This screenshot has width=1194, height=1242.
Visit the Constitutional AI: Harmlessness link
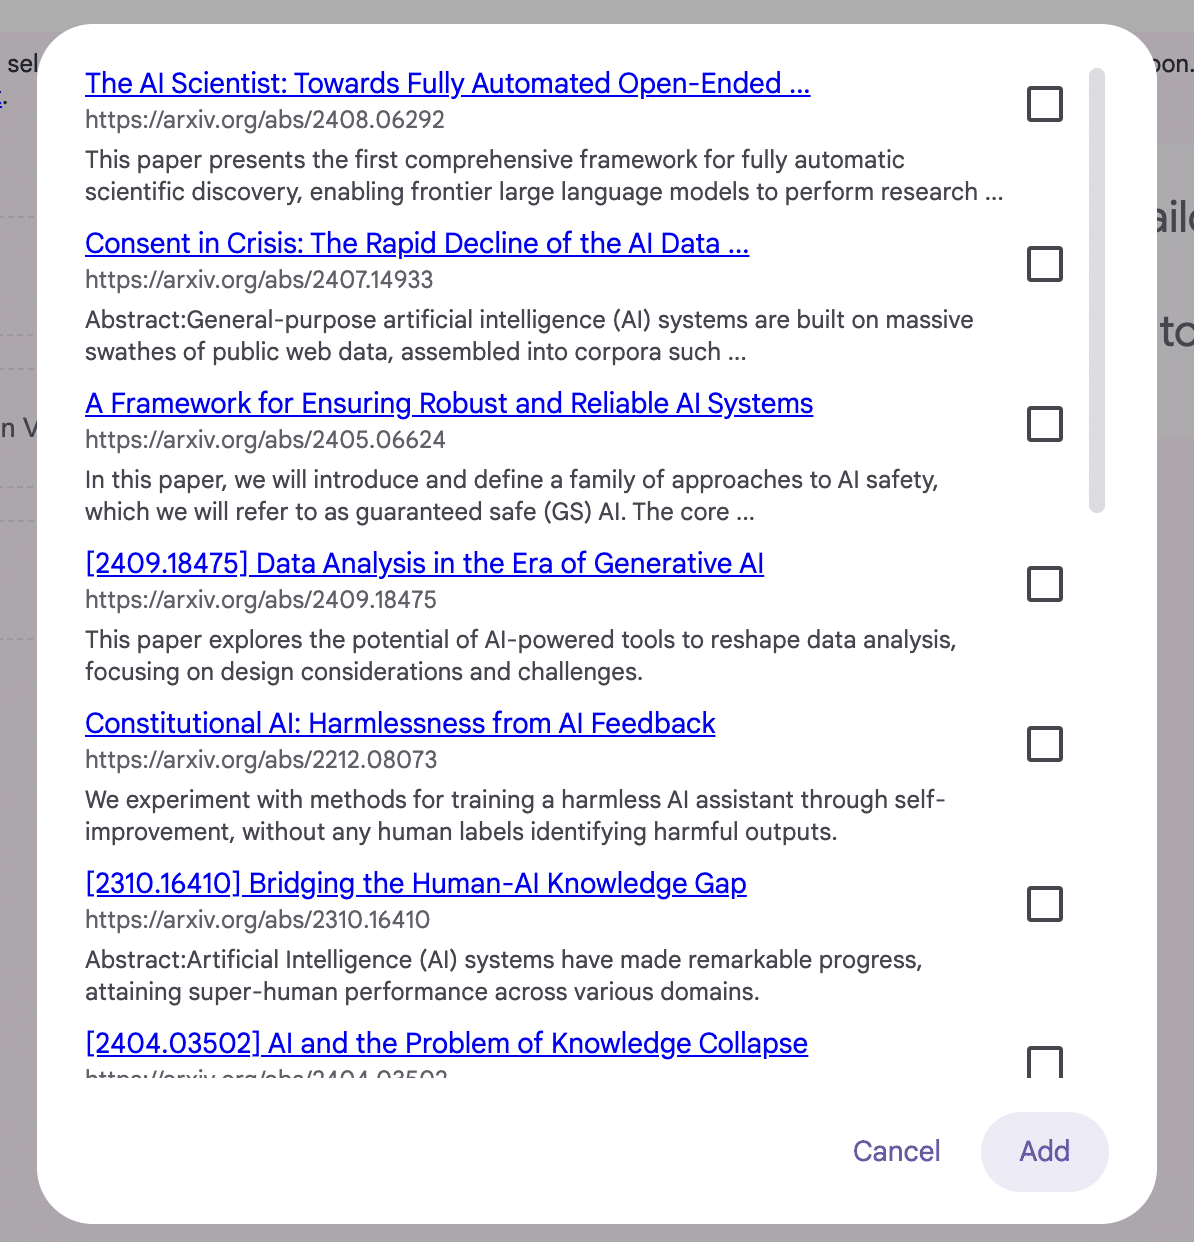pyautogui.click(x=400, y=723)
